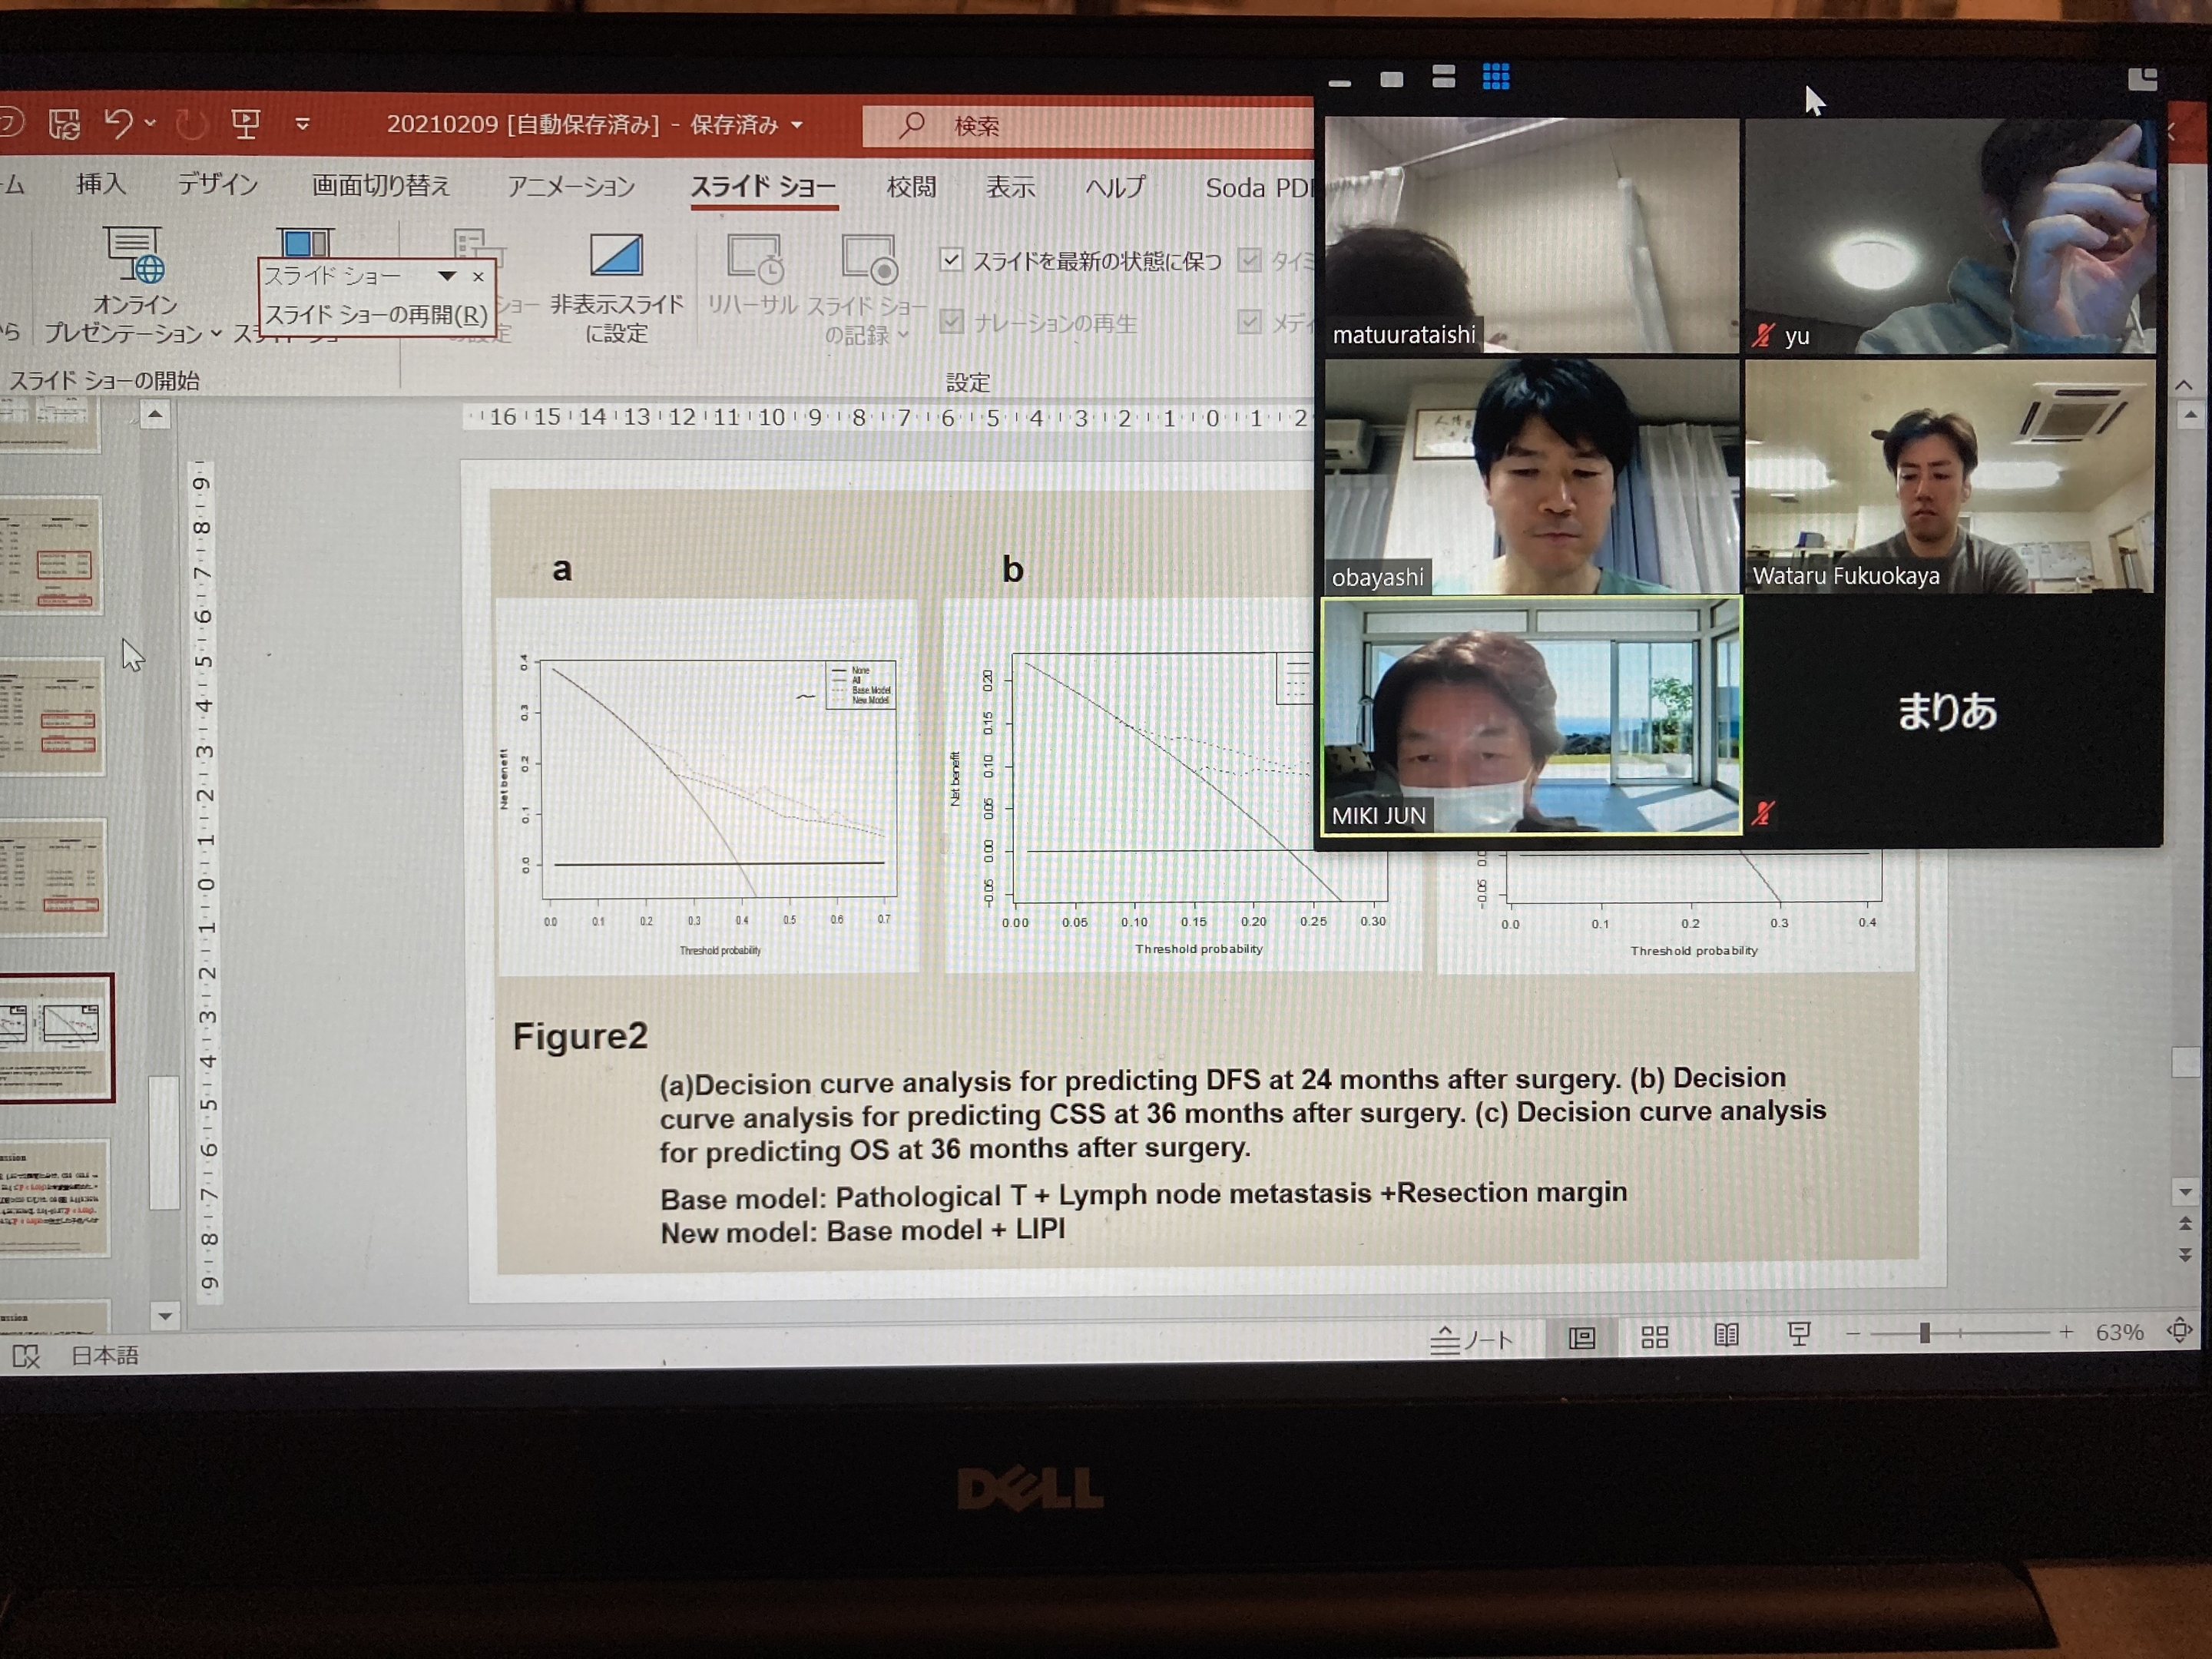
Task: Switch to 画面切り替え tab
Action: tap(381, 186)
